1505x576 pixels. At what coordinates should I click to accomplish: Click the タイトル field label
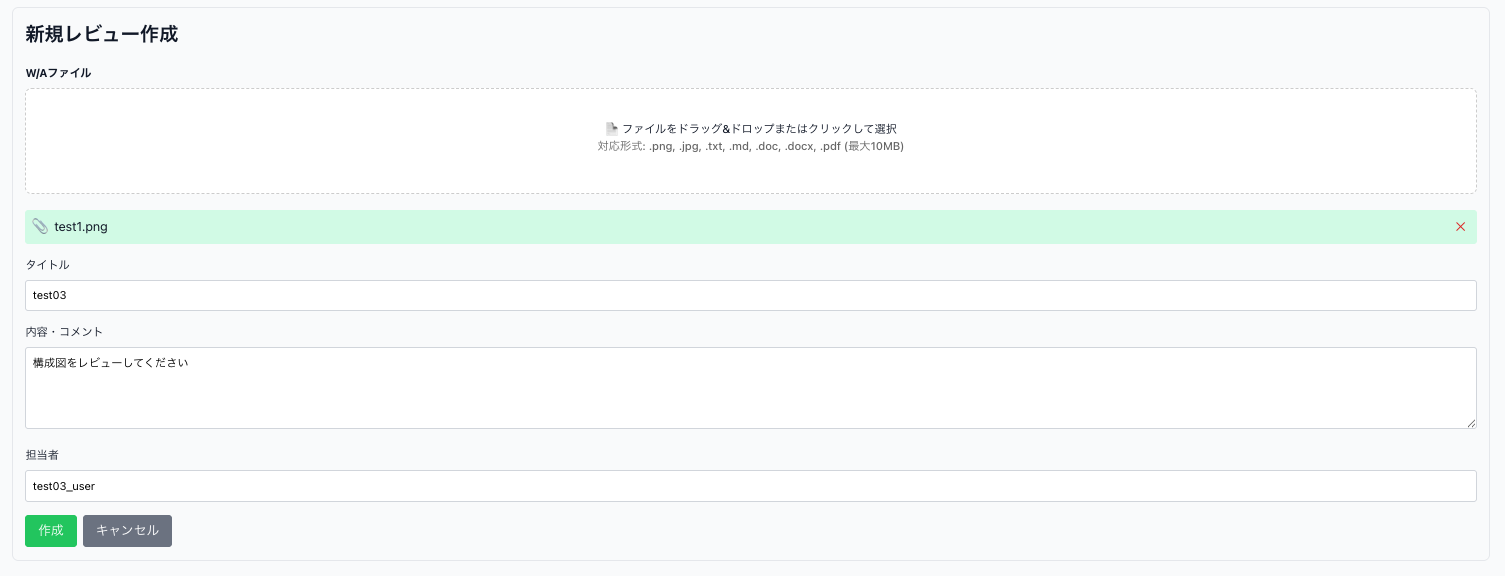click(47, 265)
